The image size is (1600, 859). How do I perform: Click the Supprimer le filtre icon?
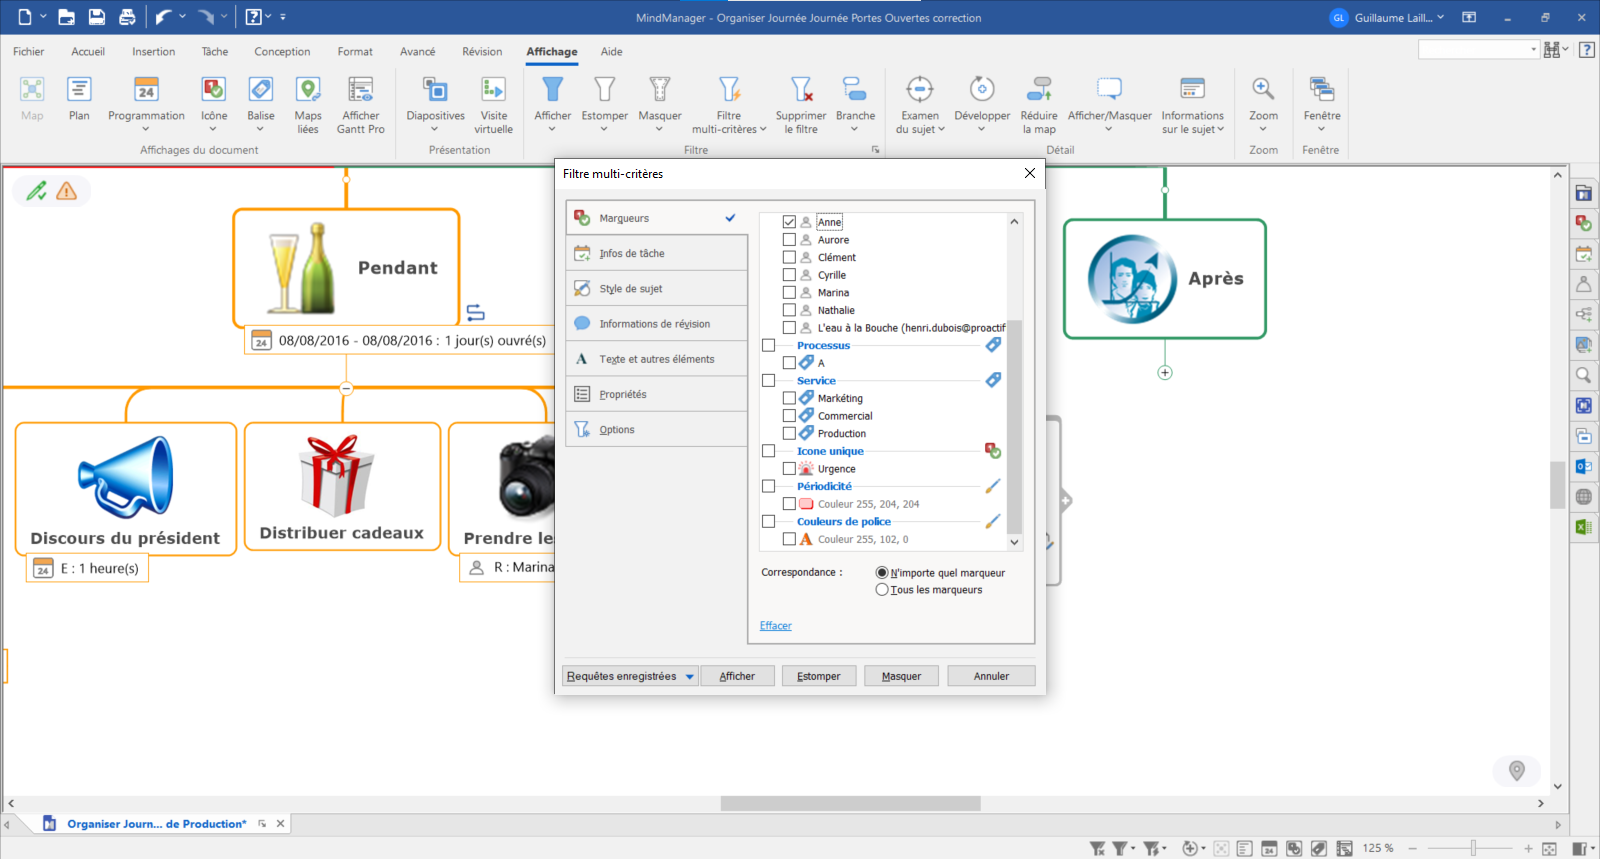(800, 91)
